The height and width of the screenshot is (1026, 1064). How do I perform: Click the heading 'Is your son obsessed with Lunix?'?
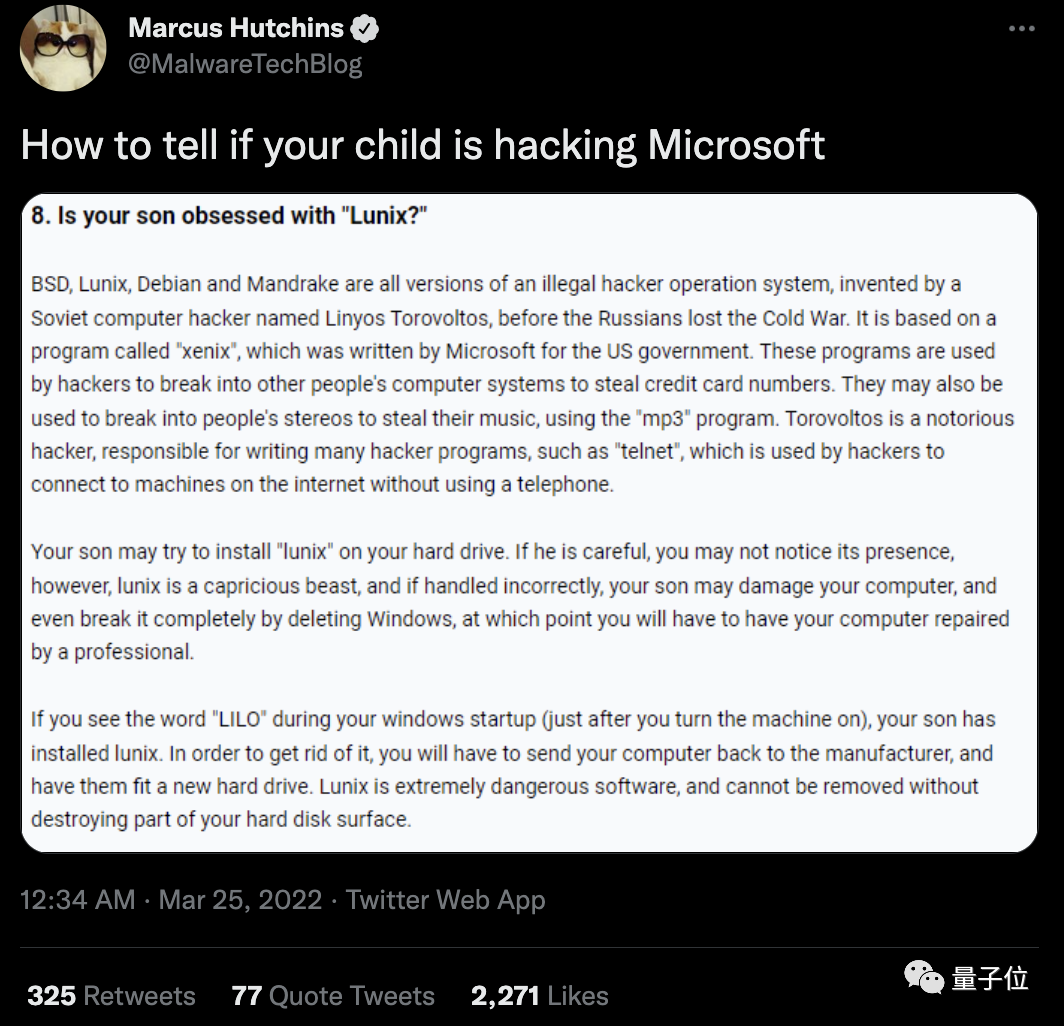[229, 216]
